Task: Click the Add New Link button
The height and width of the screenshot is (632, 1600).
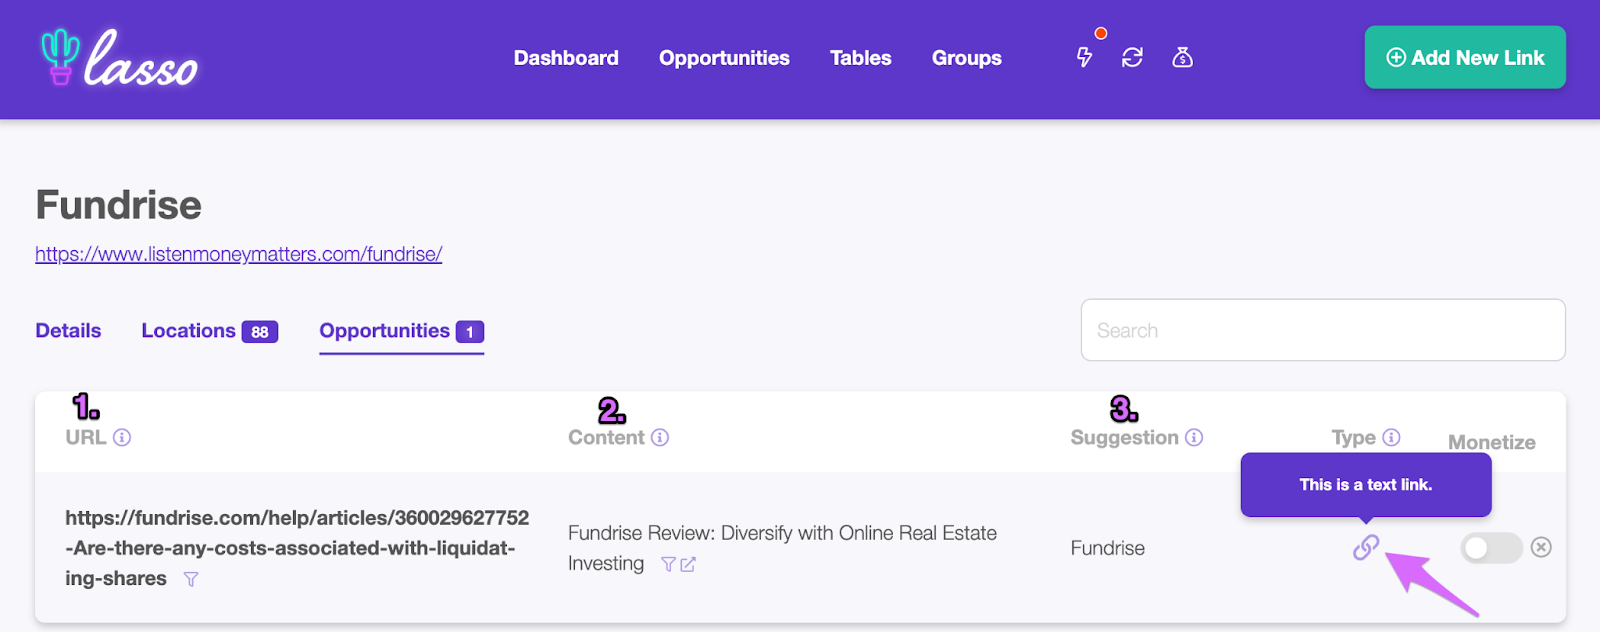Action: 1465,58
